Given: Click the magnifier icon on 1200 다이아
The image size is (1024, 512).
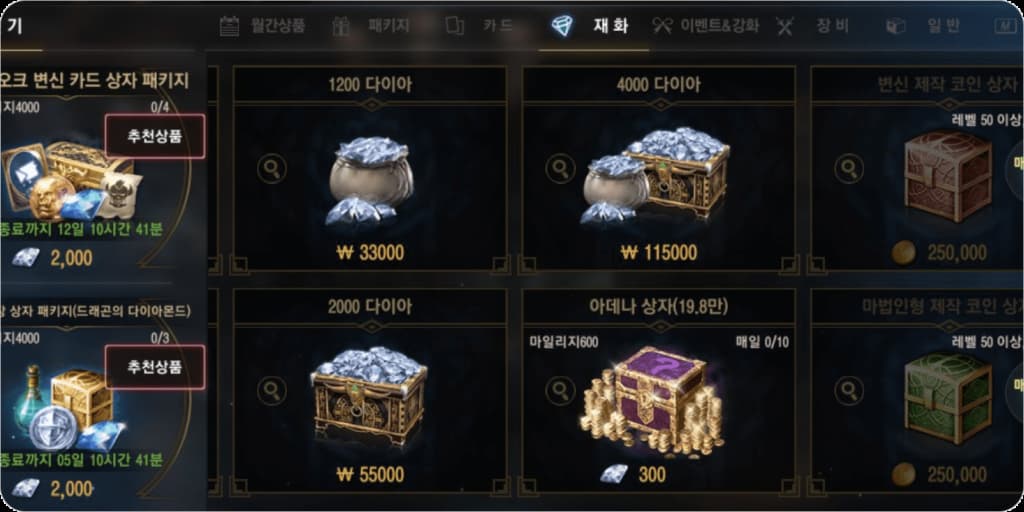Looking at the screenshot, I should click(x=270, y=169).
